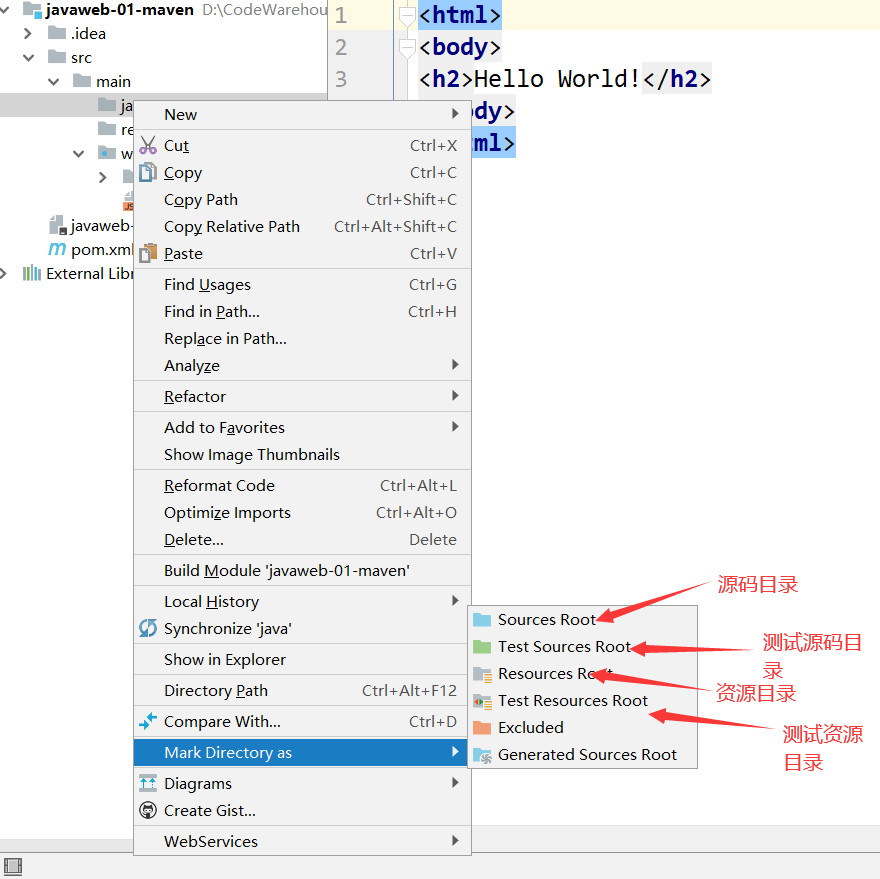Select Replace in Path menu item
The width and height of the screenshot is (880, 879).
[x=302, y=338]
